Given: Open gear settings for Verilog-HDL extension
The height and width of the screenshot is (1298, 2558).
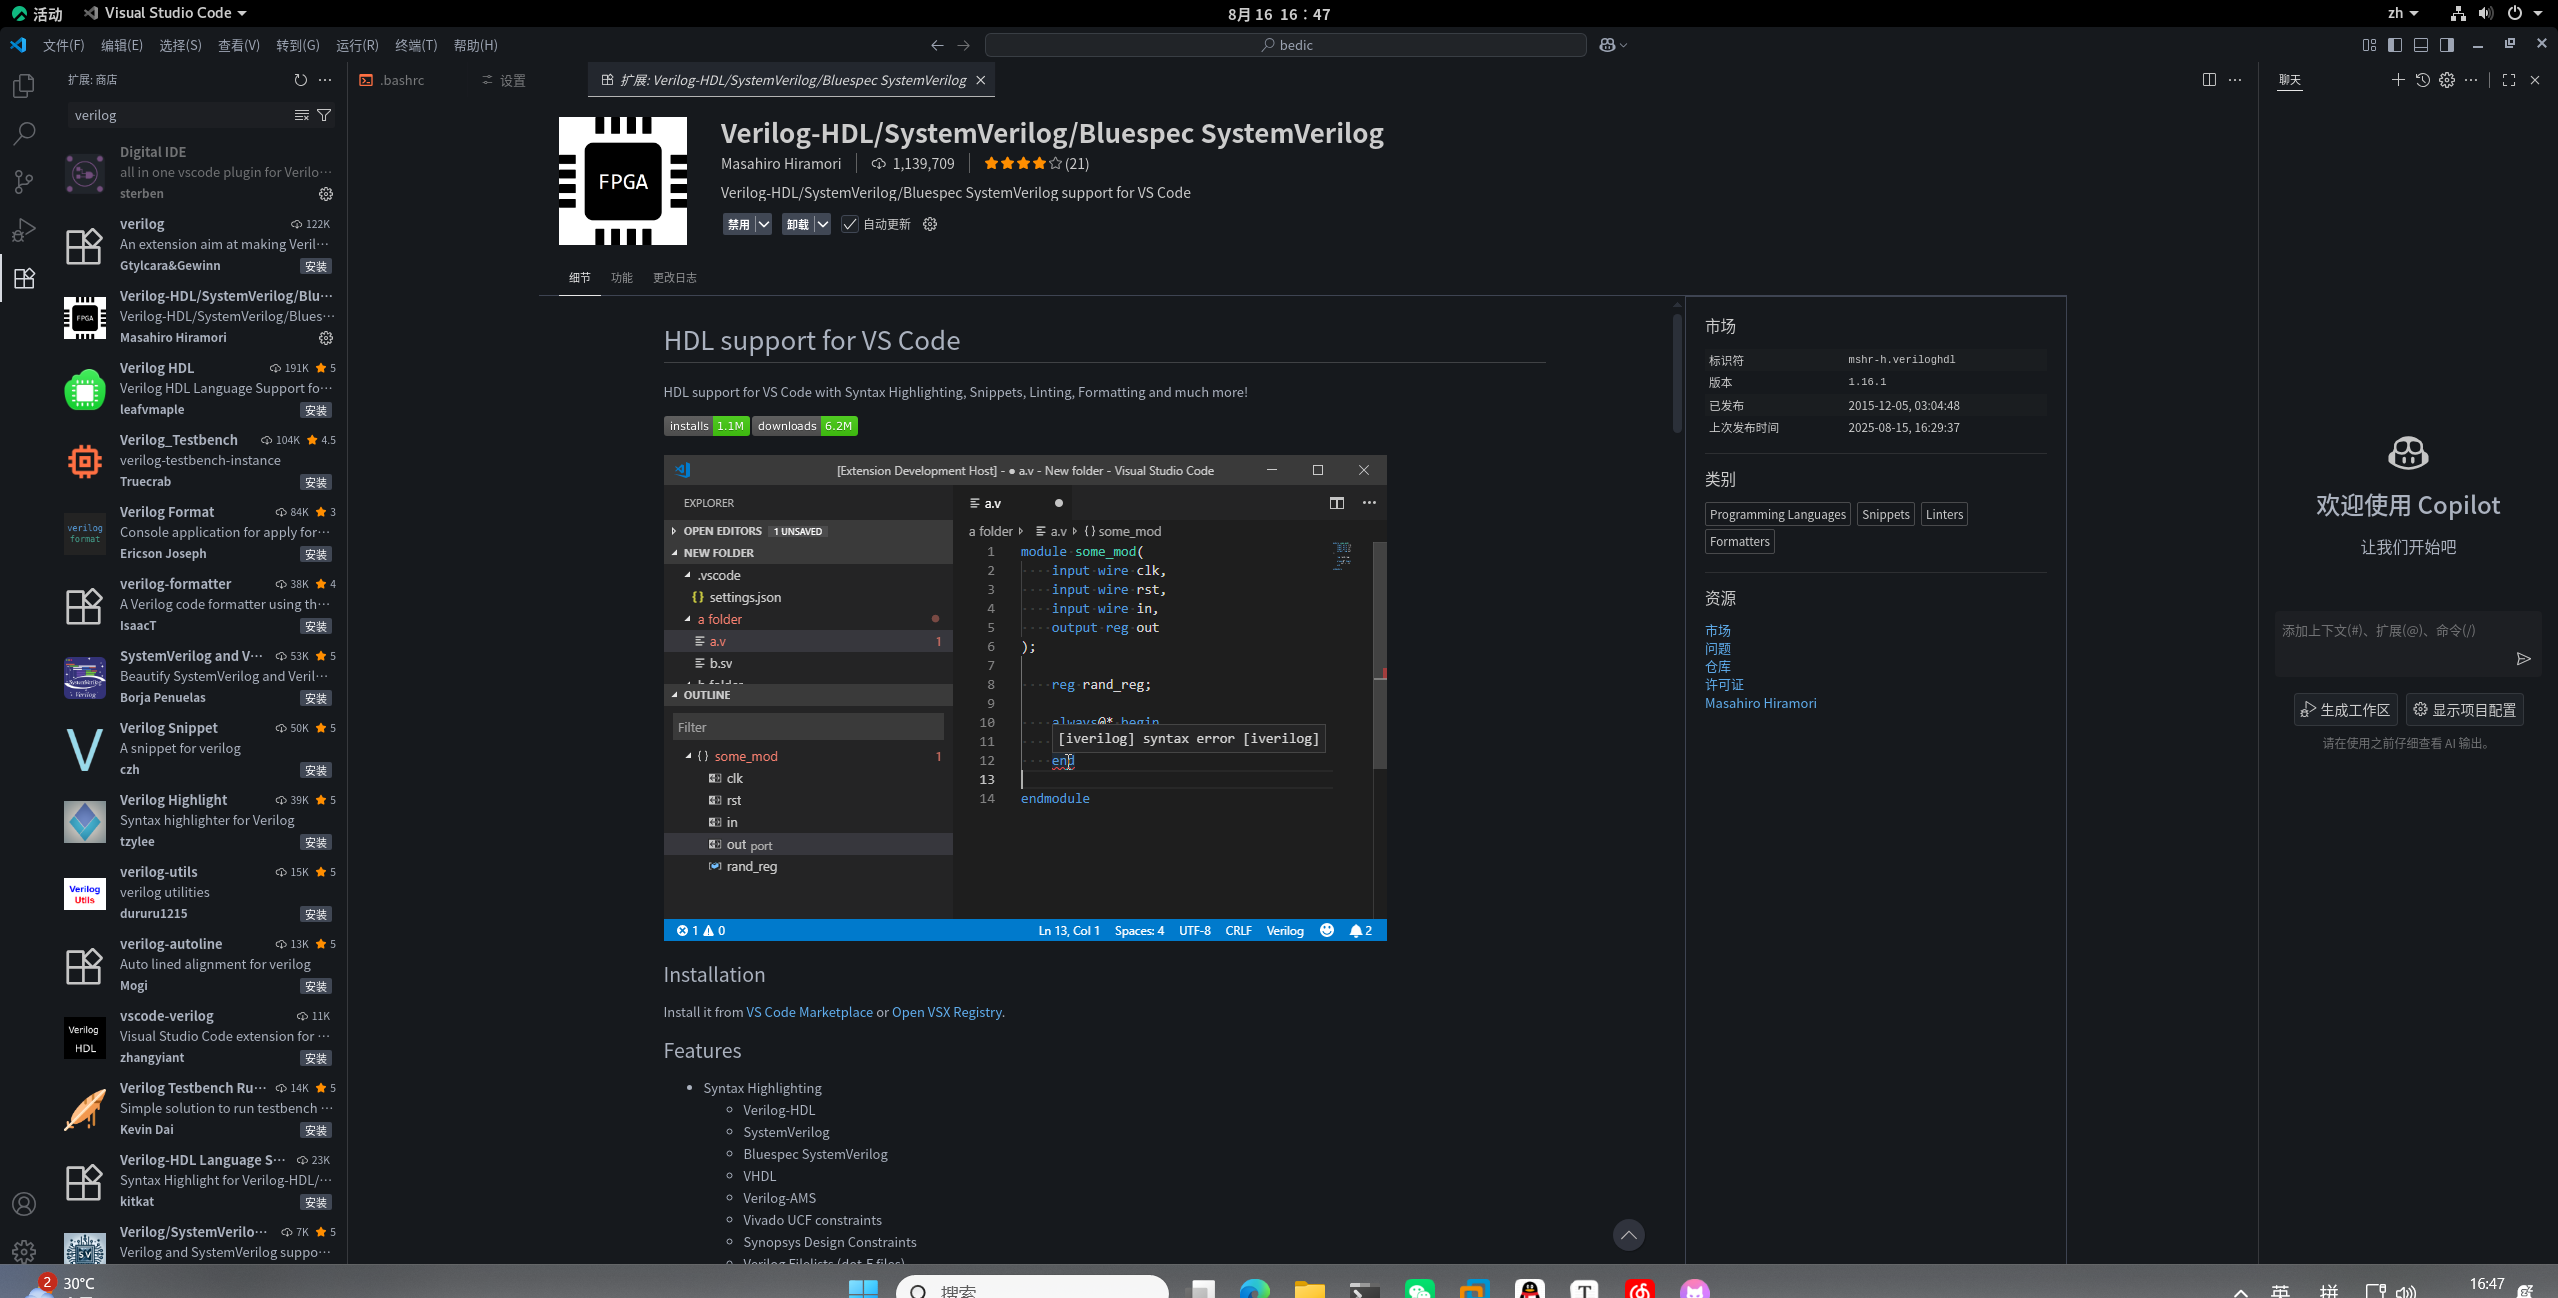Looking at the screenshot, I should coord(326,338).
